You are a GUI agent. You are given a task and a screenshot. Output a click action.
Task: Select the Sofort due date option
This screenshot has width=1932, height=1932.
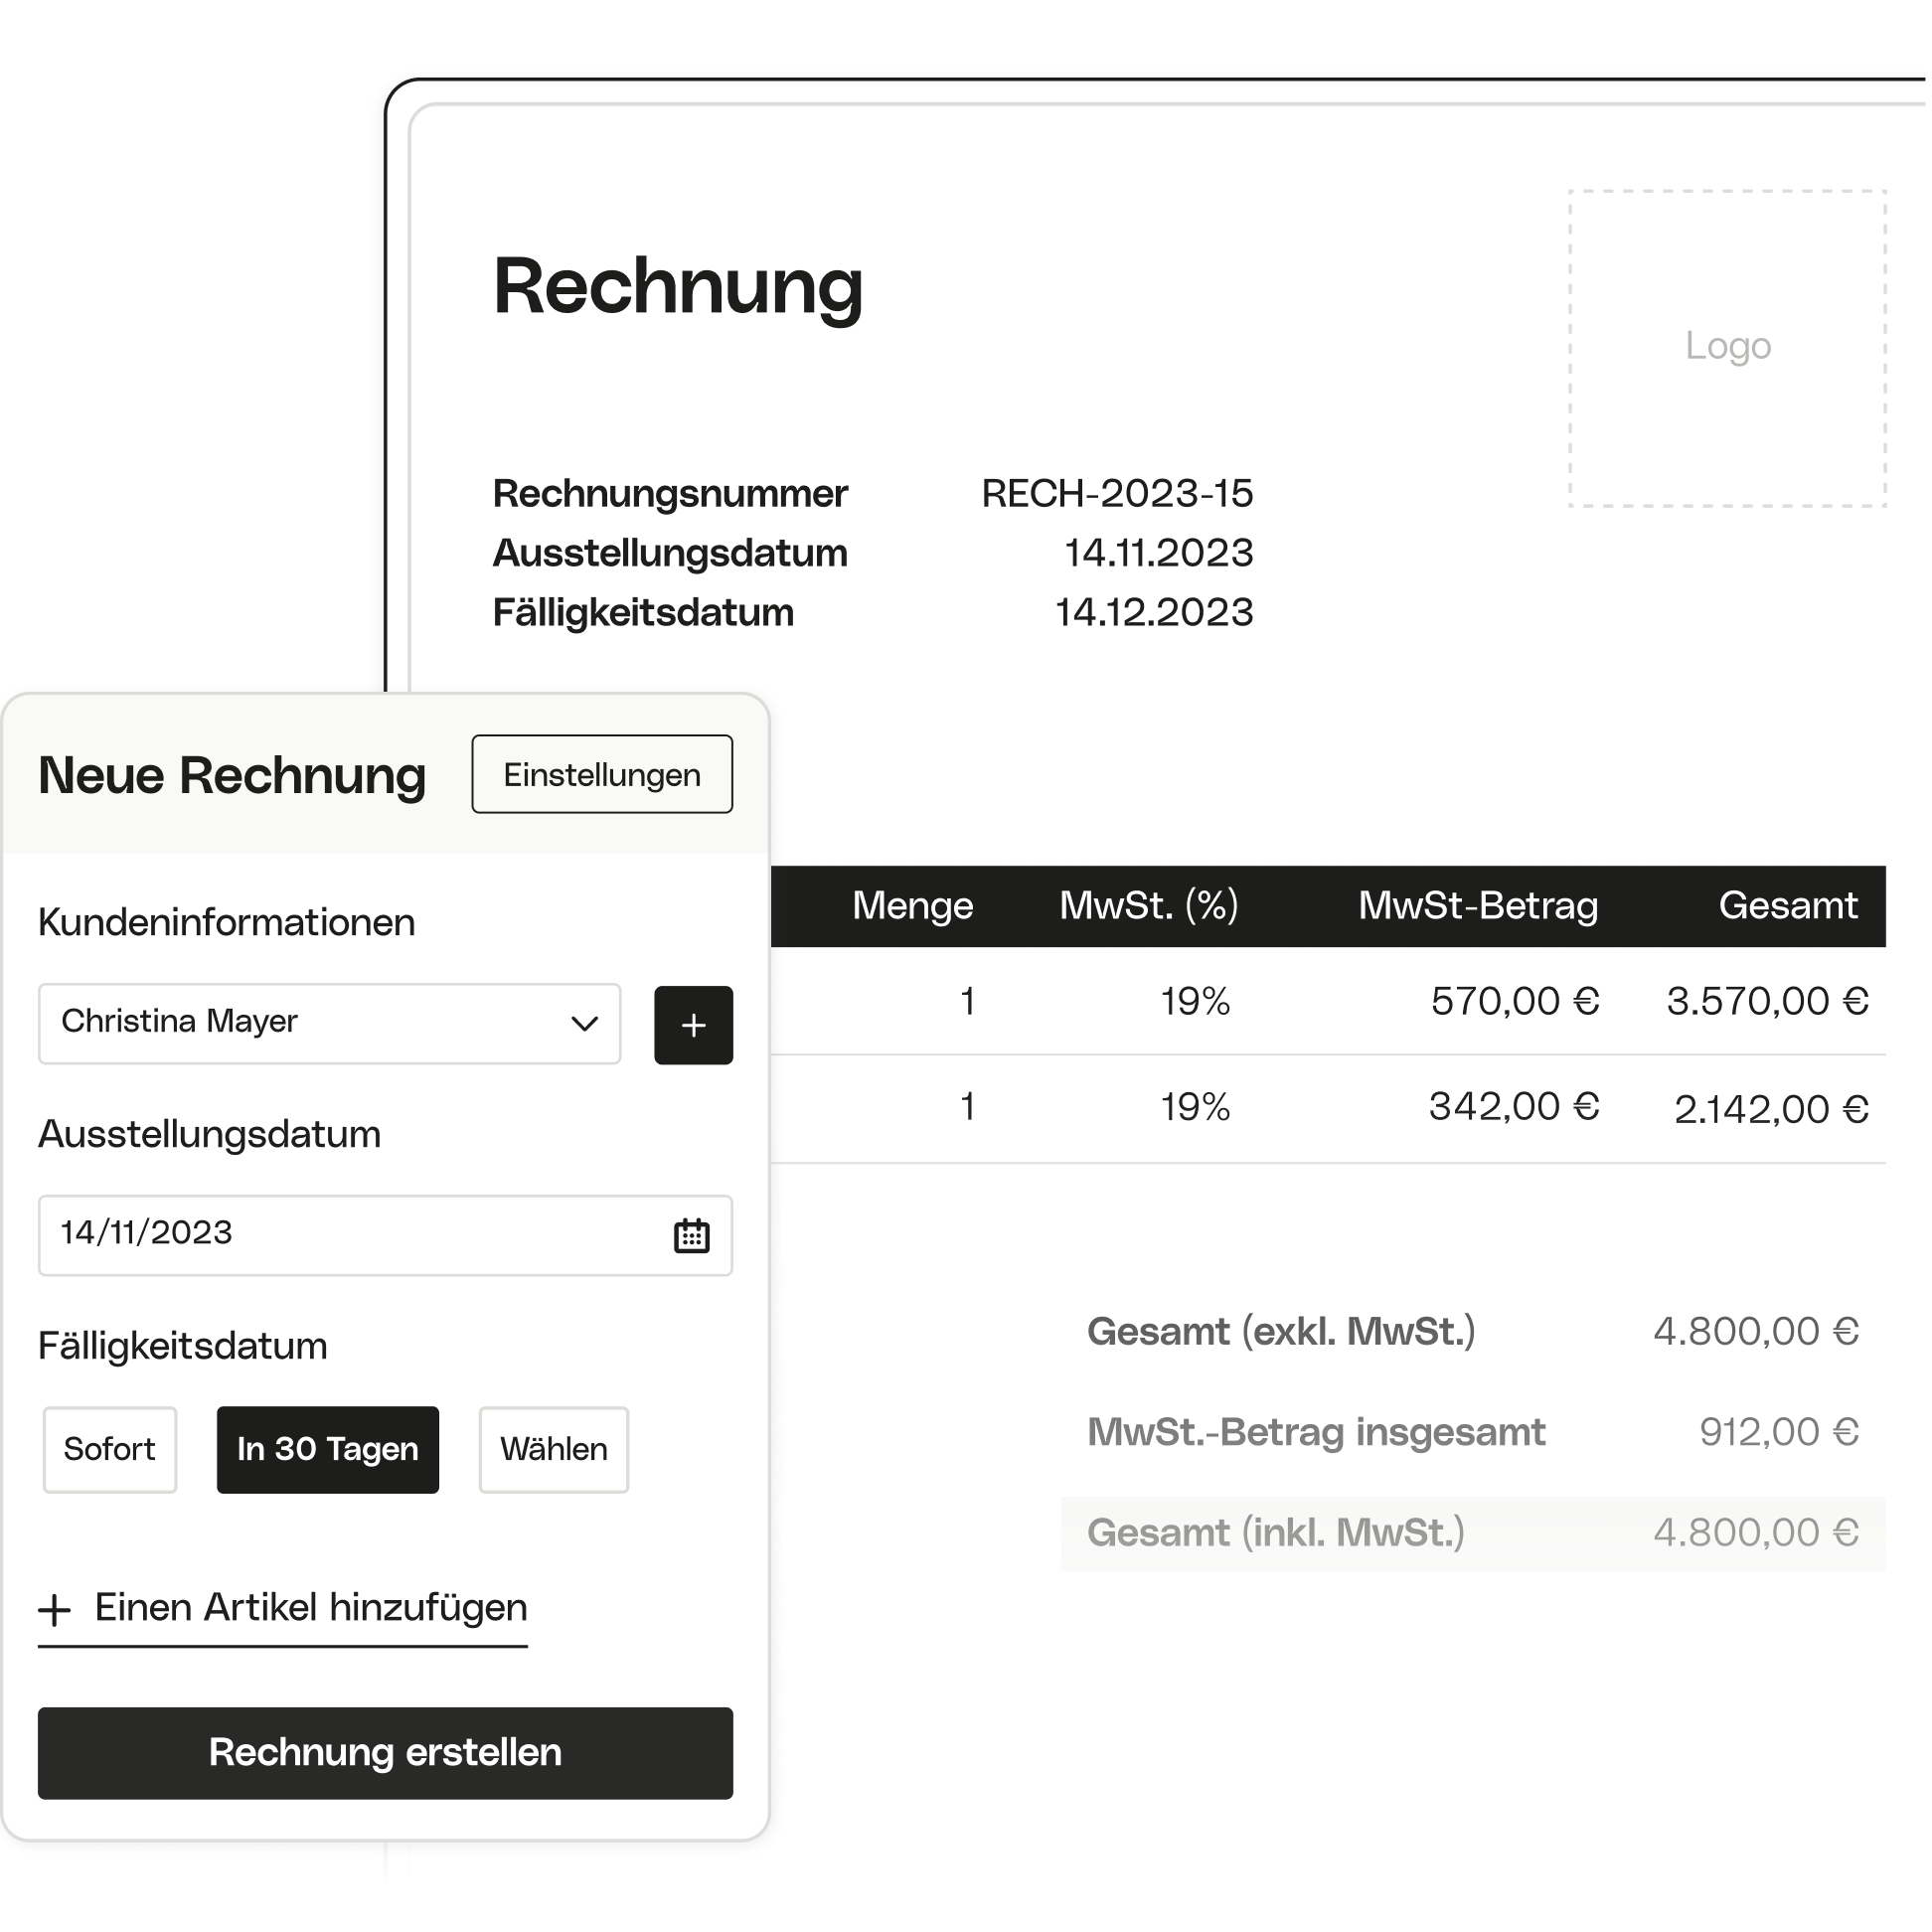(x=110, y=1449)
